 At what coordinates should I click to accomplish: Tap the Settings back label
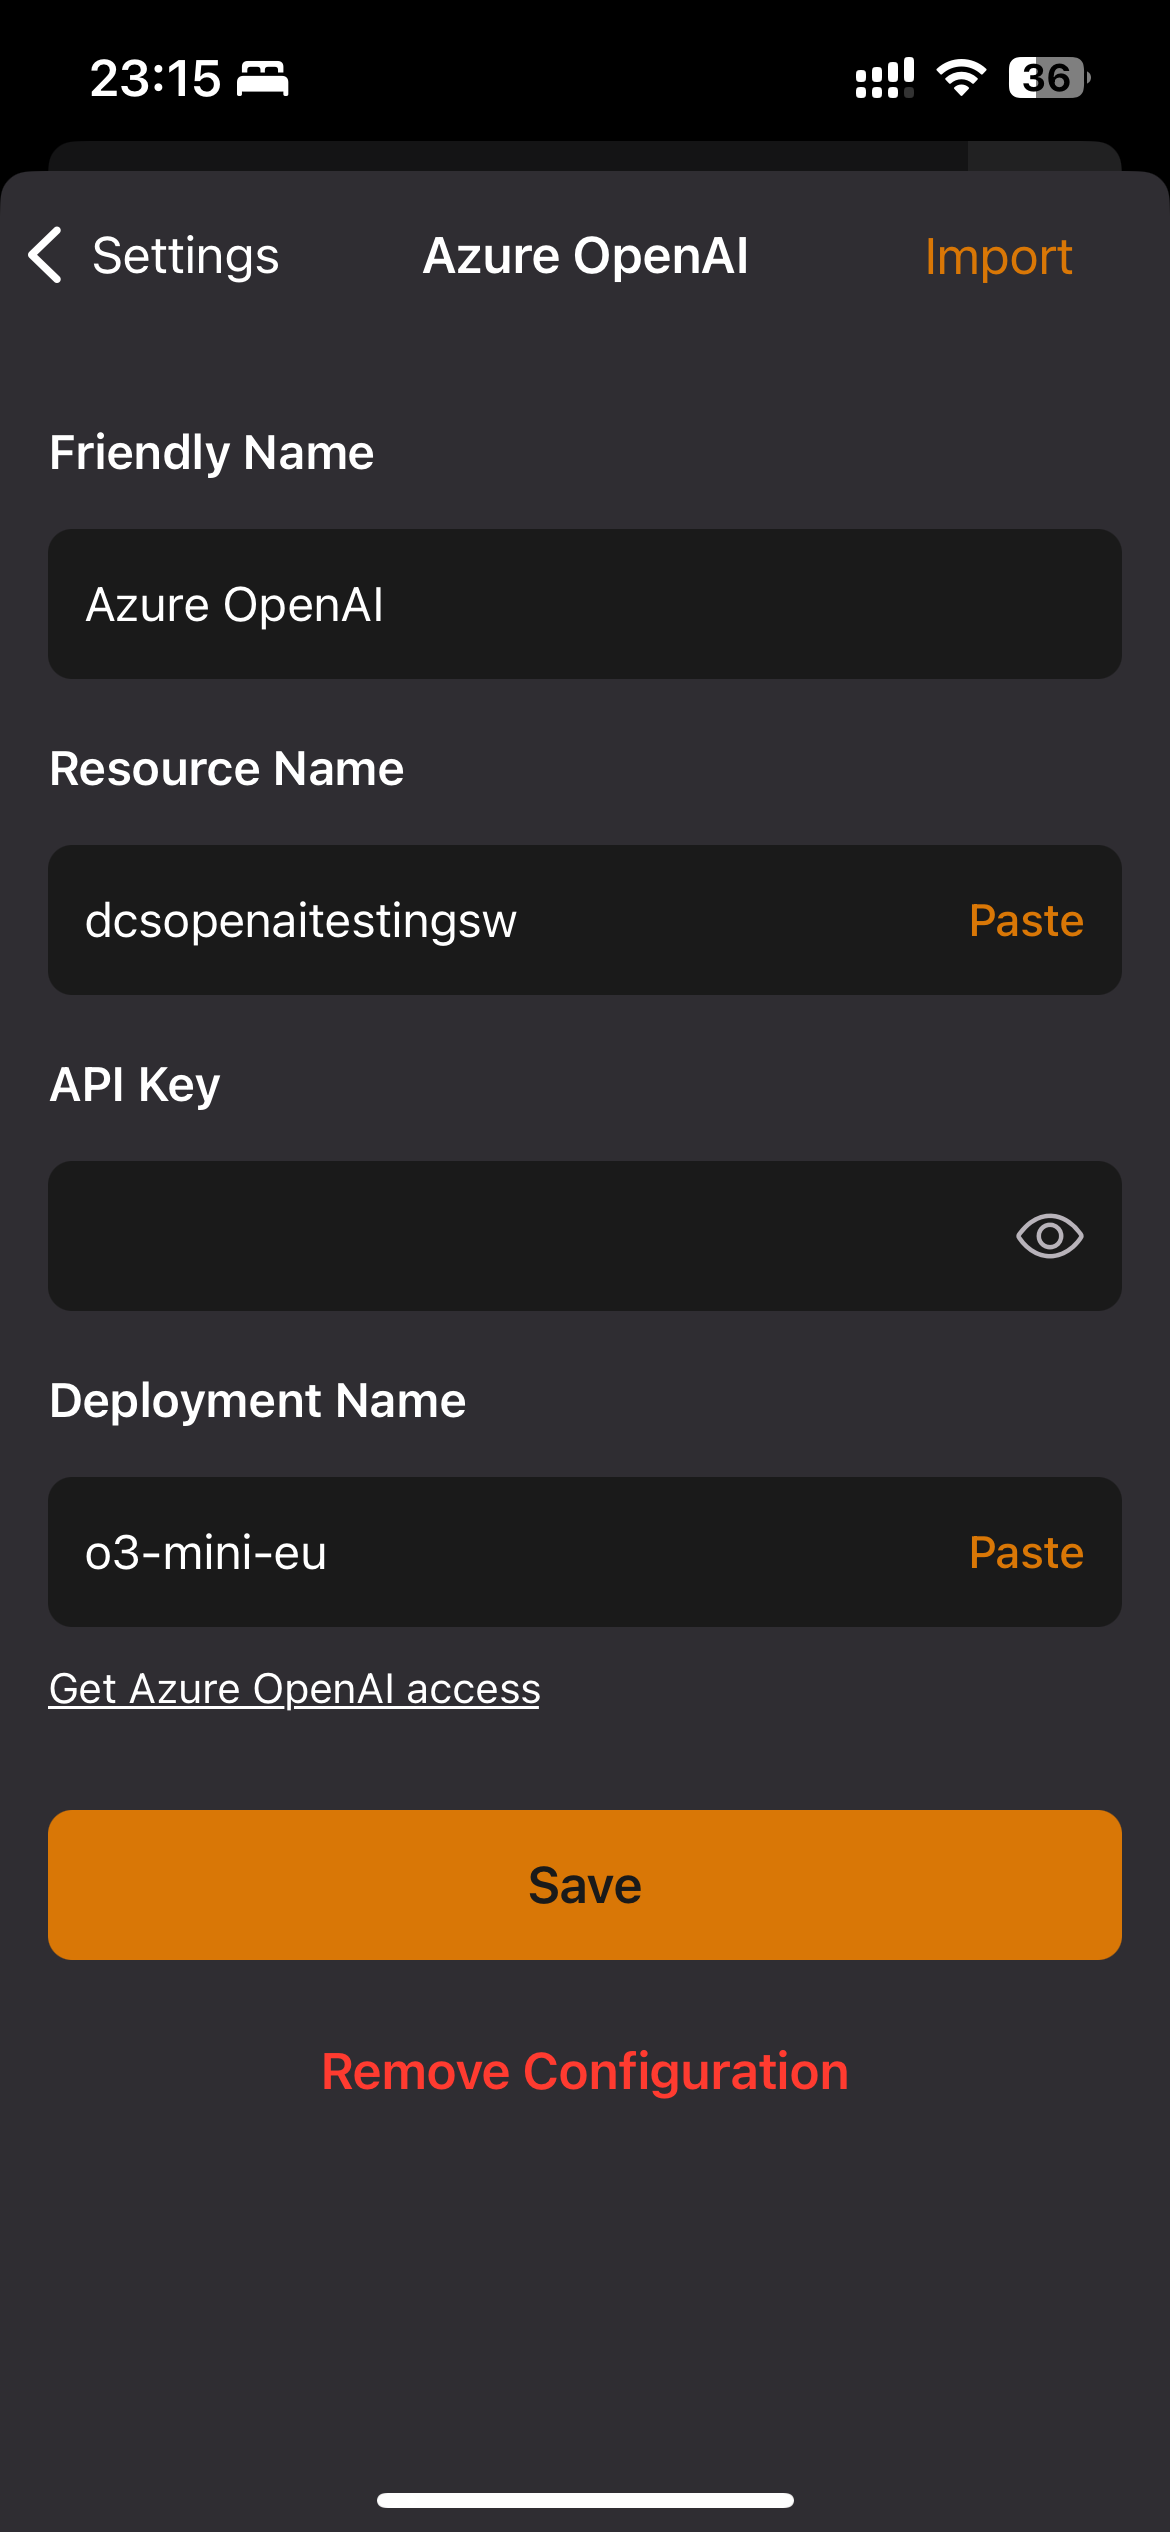[x=186, y=256]
